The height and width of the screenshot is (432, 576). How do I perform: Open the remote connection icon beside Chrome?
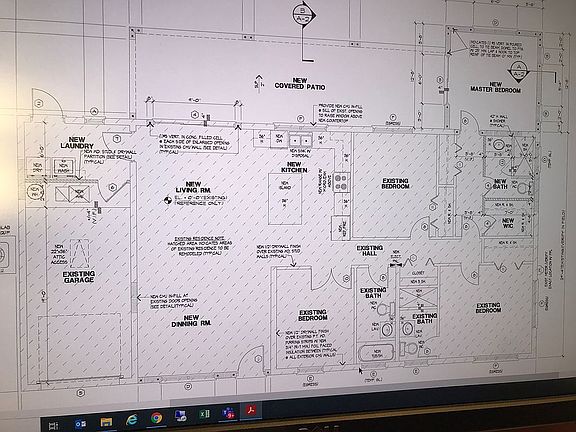(x=180, y=416)
